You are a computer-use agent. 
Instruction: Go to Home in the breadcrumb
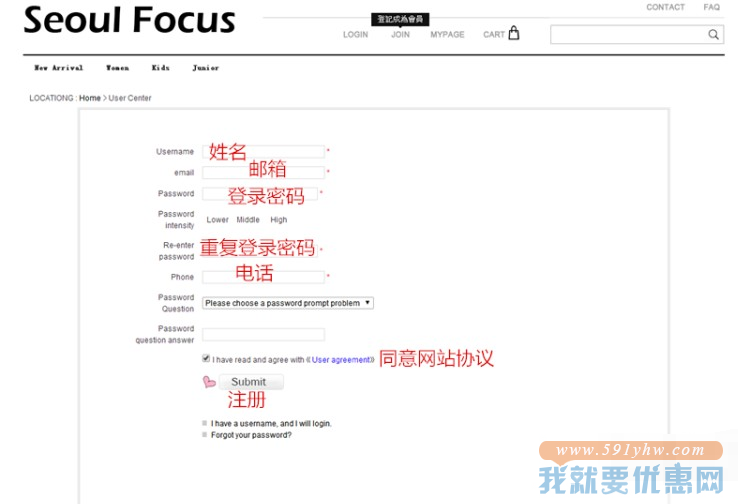pyautogui.click(x=90, y=98)
